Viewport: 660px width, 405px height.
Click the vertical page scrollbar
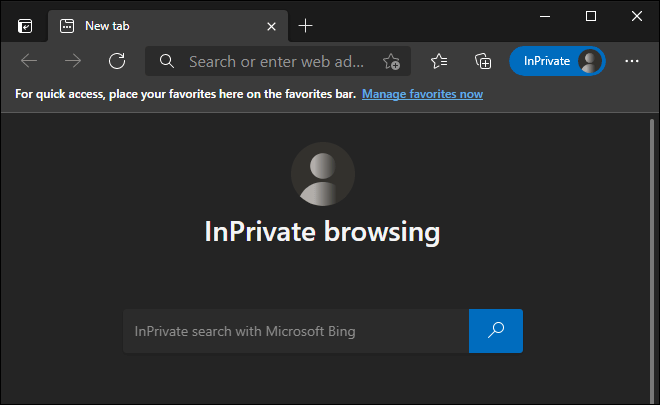coord(652,259)
